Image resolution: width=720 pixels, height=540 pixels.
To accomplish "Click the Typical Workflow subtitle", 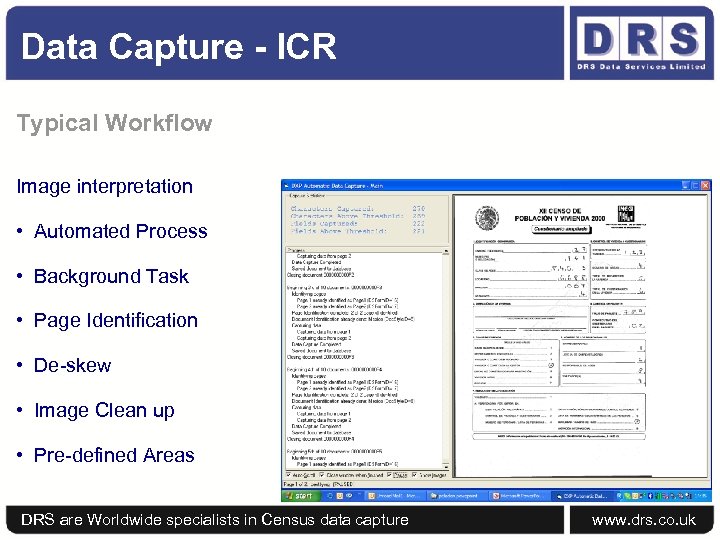I will coord(114,123).
